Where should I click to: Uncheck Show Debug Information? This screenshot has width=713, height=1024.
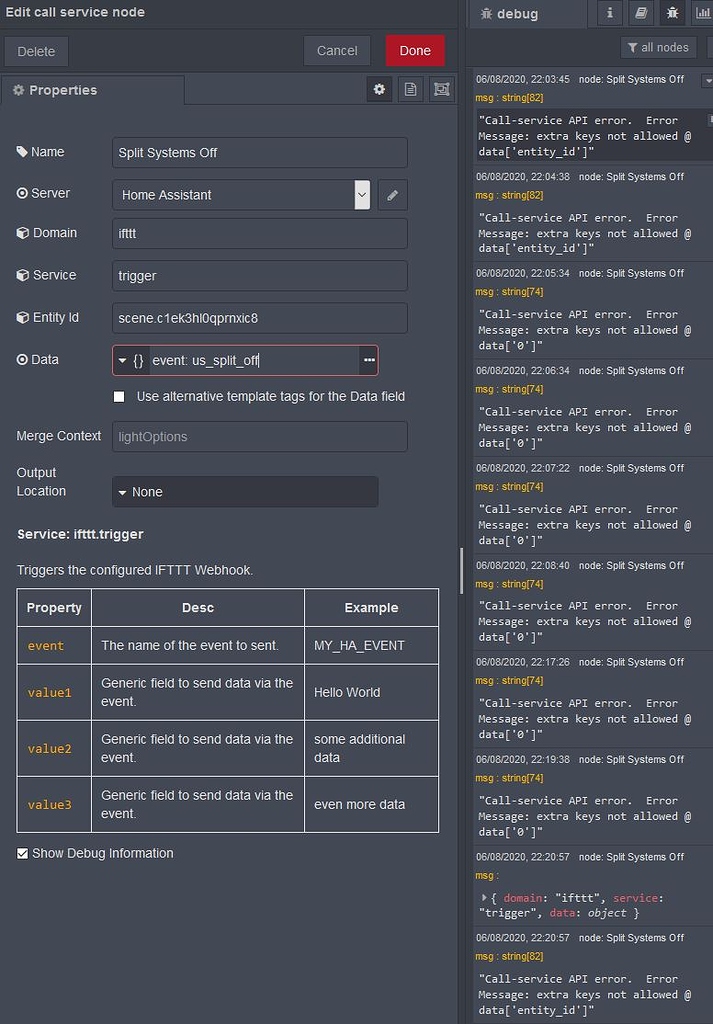[x=21, y=853]
